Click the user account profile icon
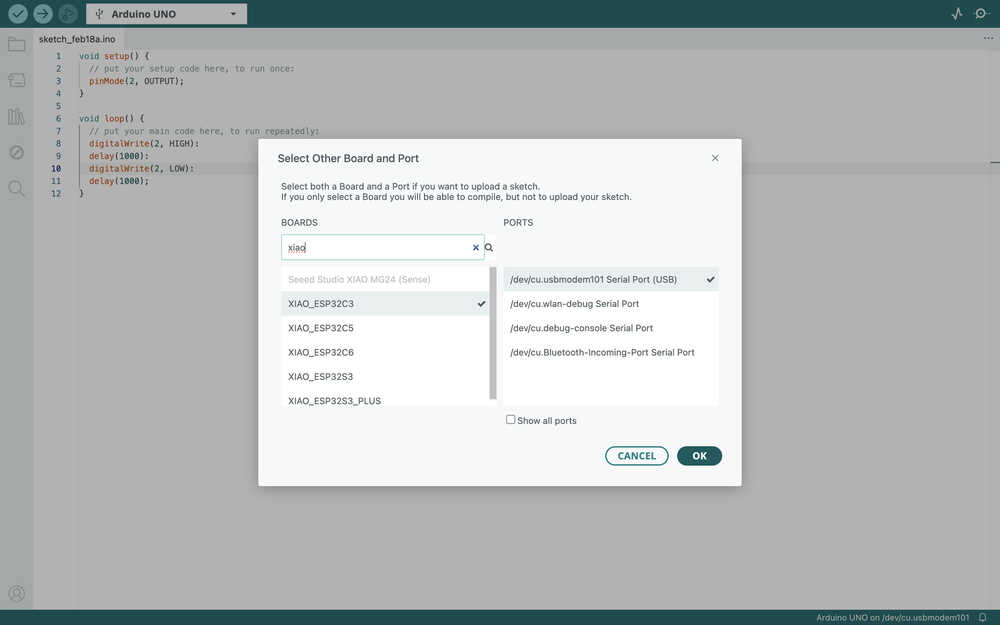 [17, 594]
